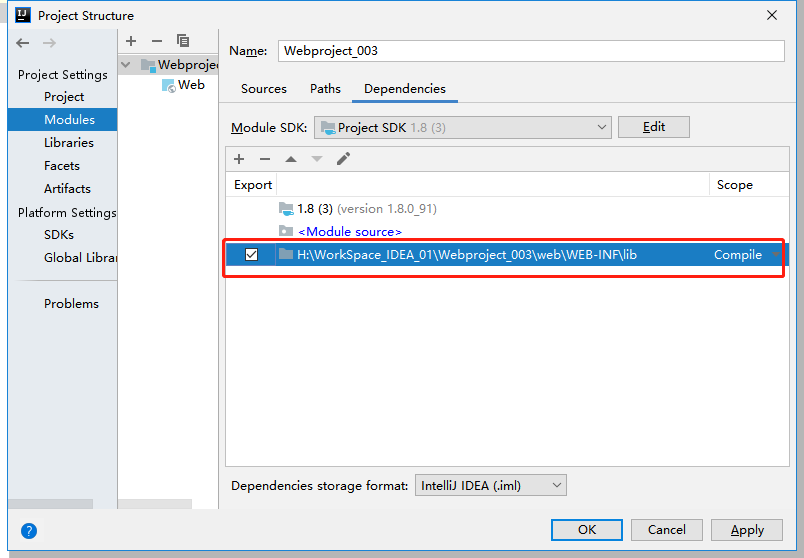The height and width of the screenshot is (558, 804).
Task: Open the Compile scope dropdown arrow
Action: [x=776, y=254]
